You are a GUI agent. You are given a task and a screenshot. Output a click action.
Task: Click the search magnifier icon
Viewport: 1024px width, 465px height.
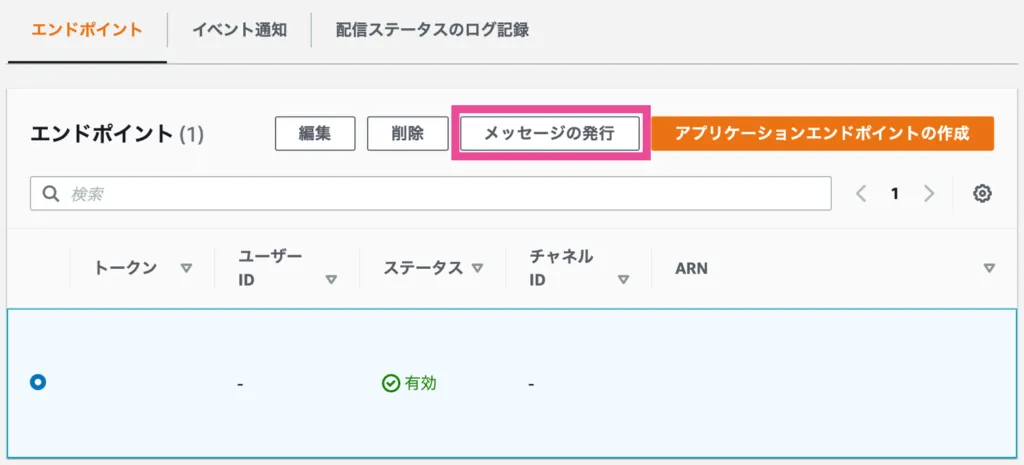pos(50,194)
